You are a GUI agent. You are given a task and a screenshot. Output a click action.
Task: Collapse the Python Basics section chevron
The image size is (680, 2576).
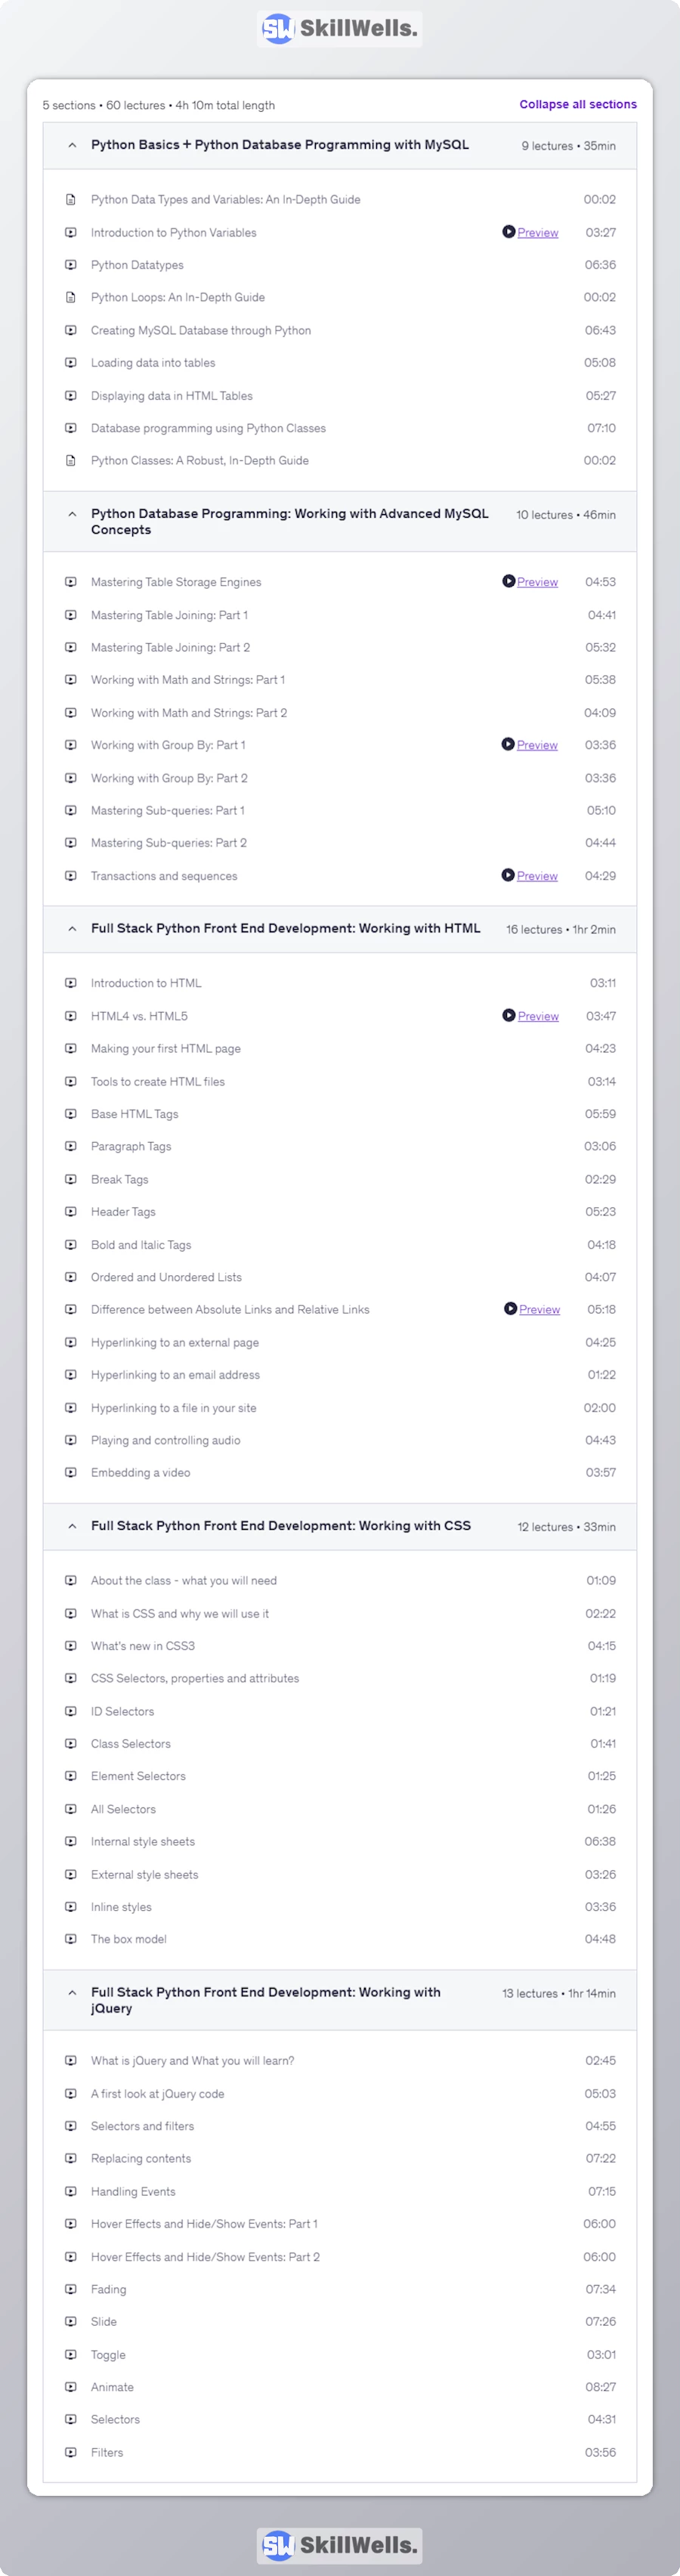[x=72, y=146]
